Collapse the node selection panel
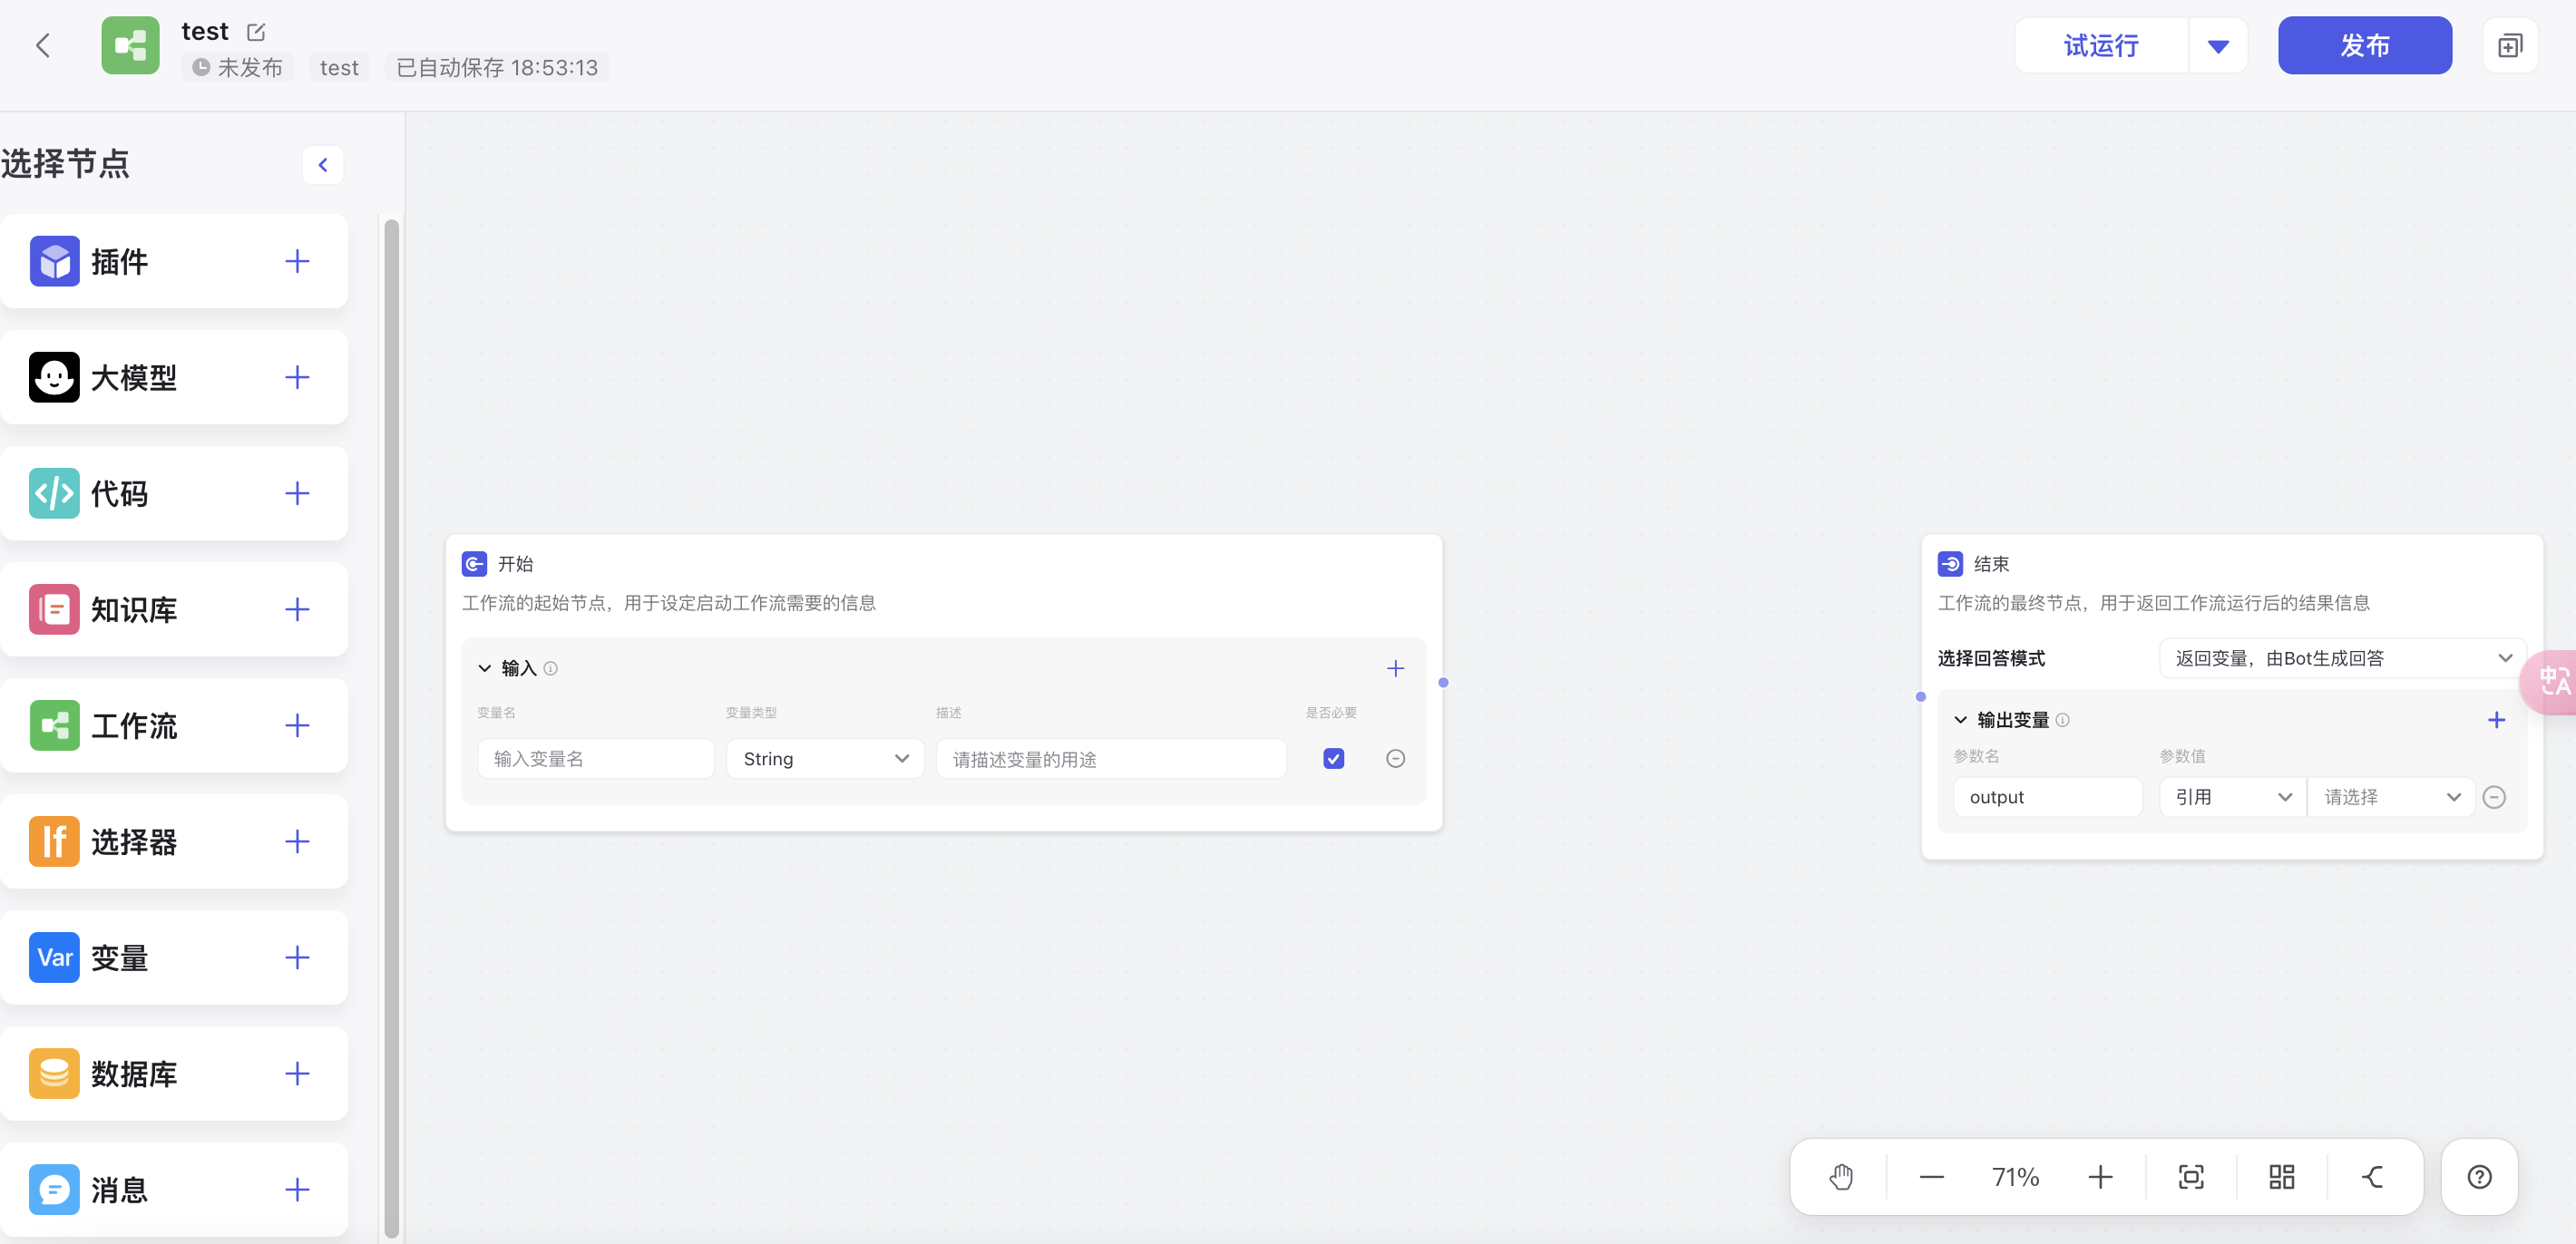 (x=322, y=165)
